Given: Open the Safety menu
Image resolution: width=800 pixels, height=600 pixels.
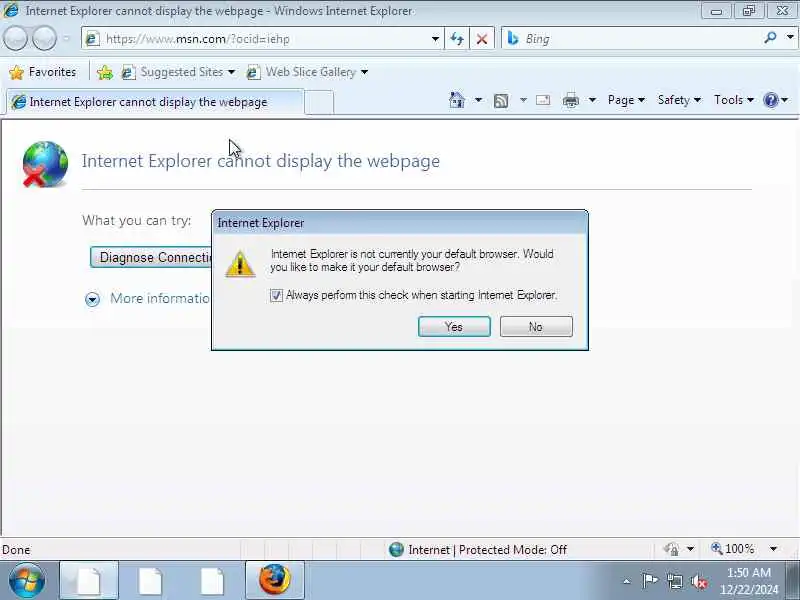Looking at the screenshot, I should pyautogui.click(x=679, y=100).
